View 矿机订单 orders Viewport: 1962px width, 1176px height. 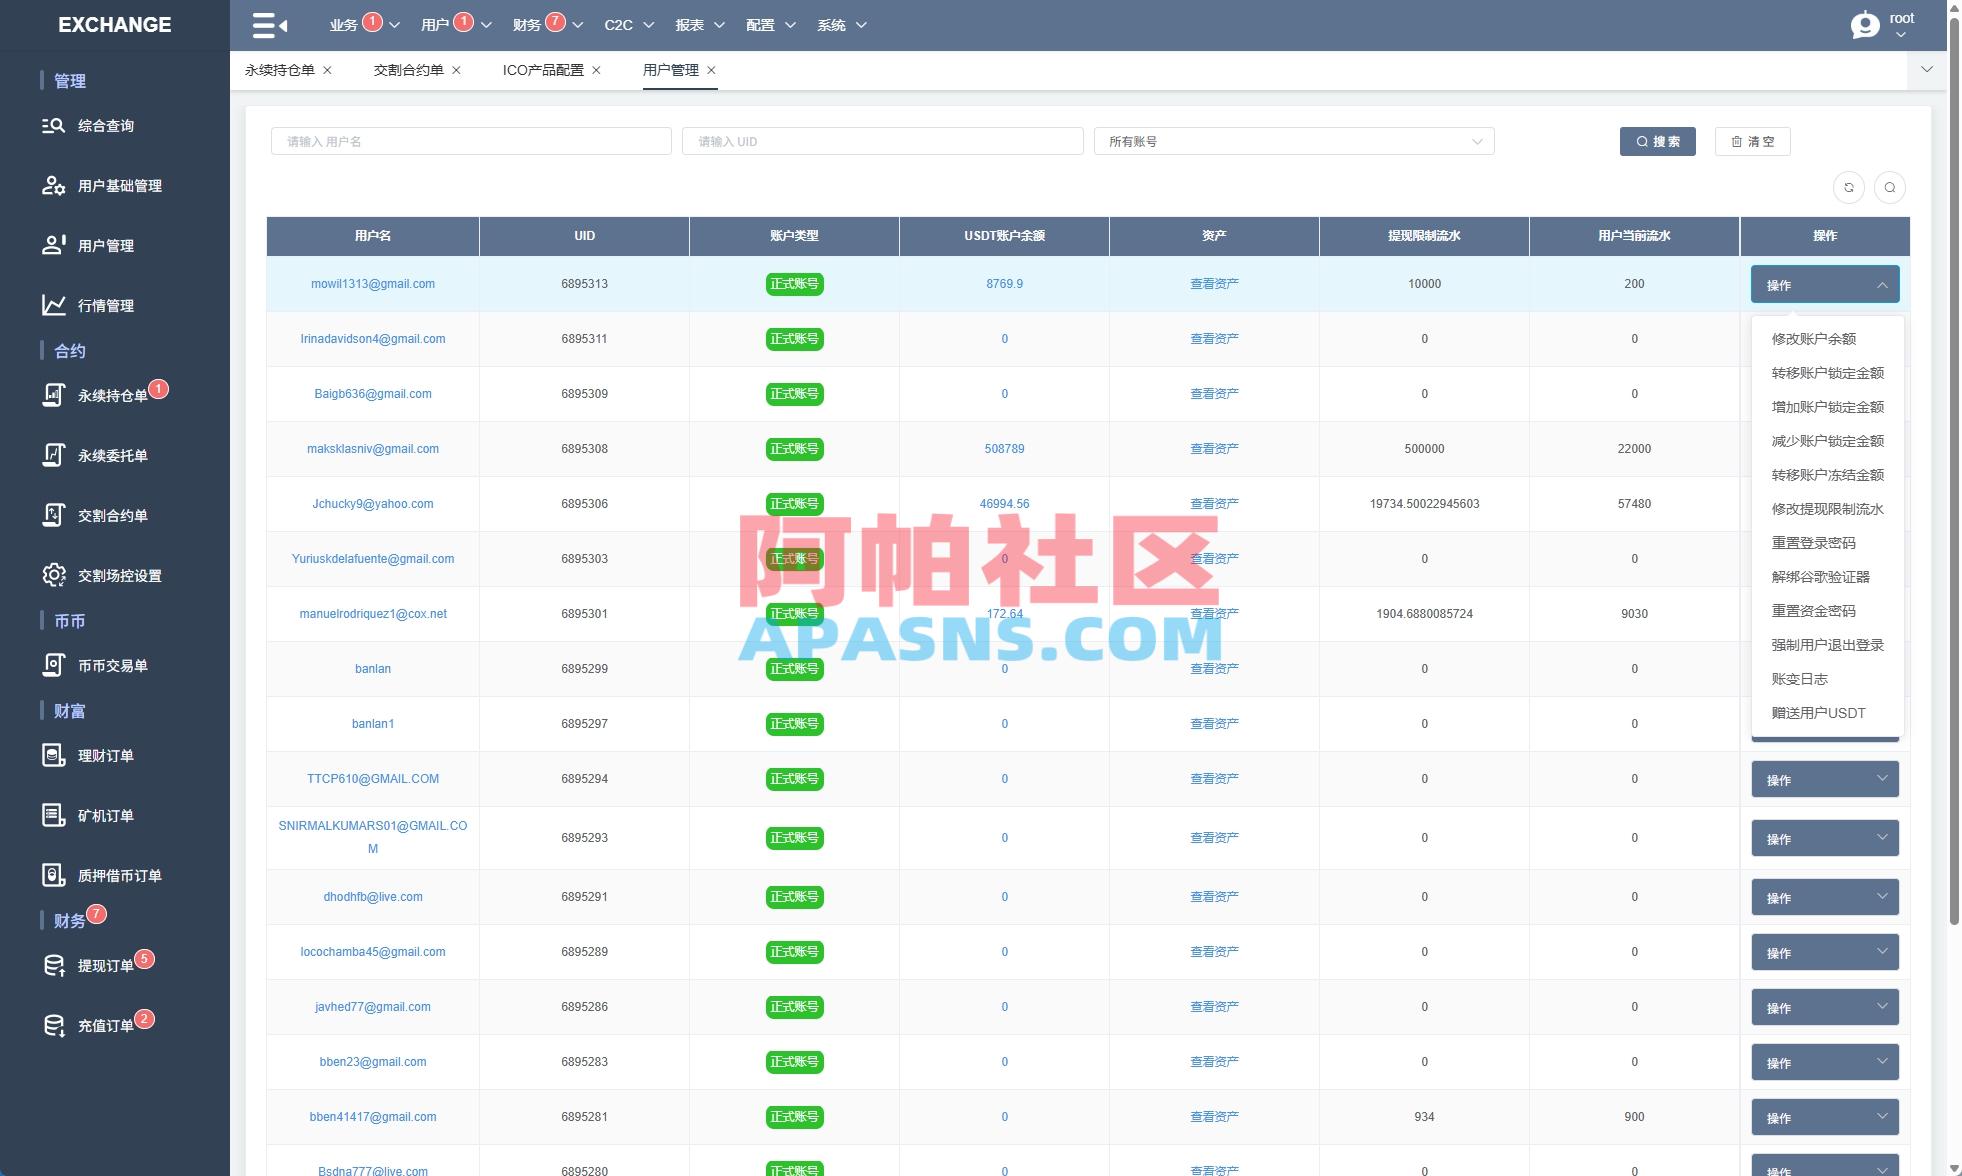(103, 815)
